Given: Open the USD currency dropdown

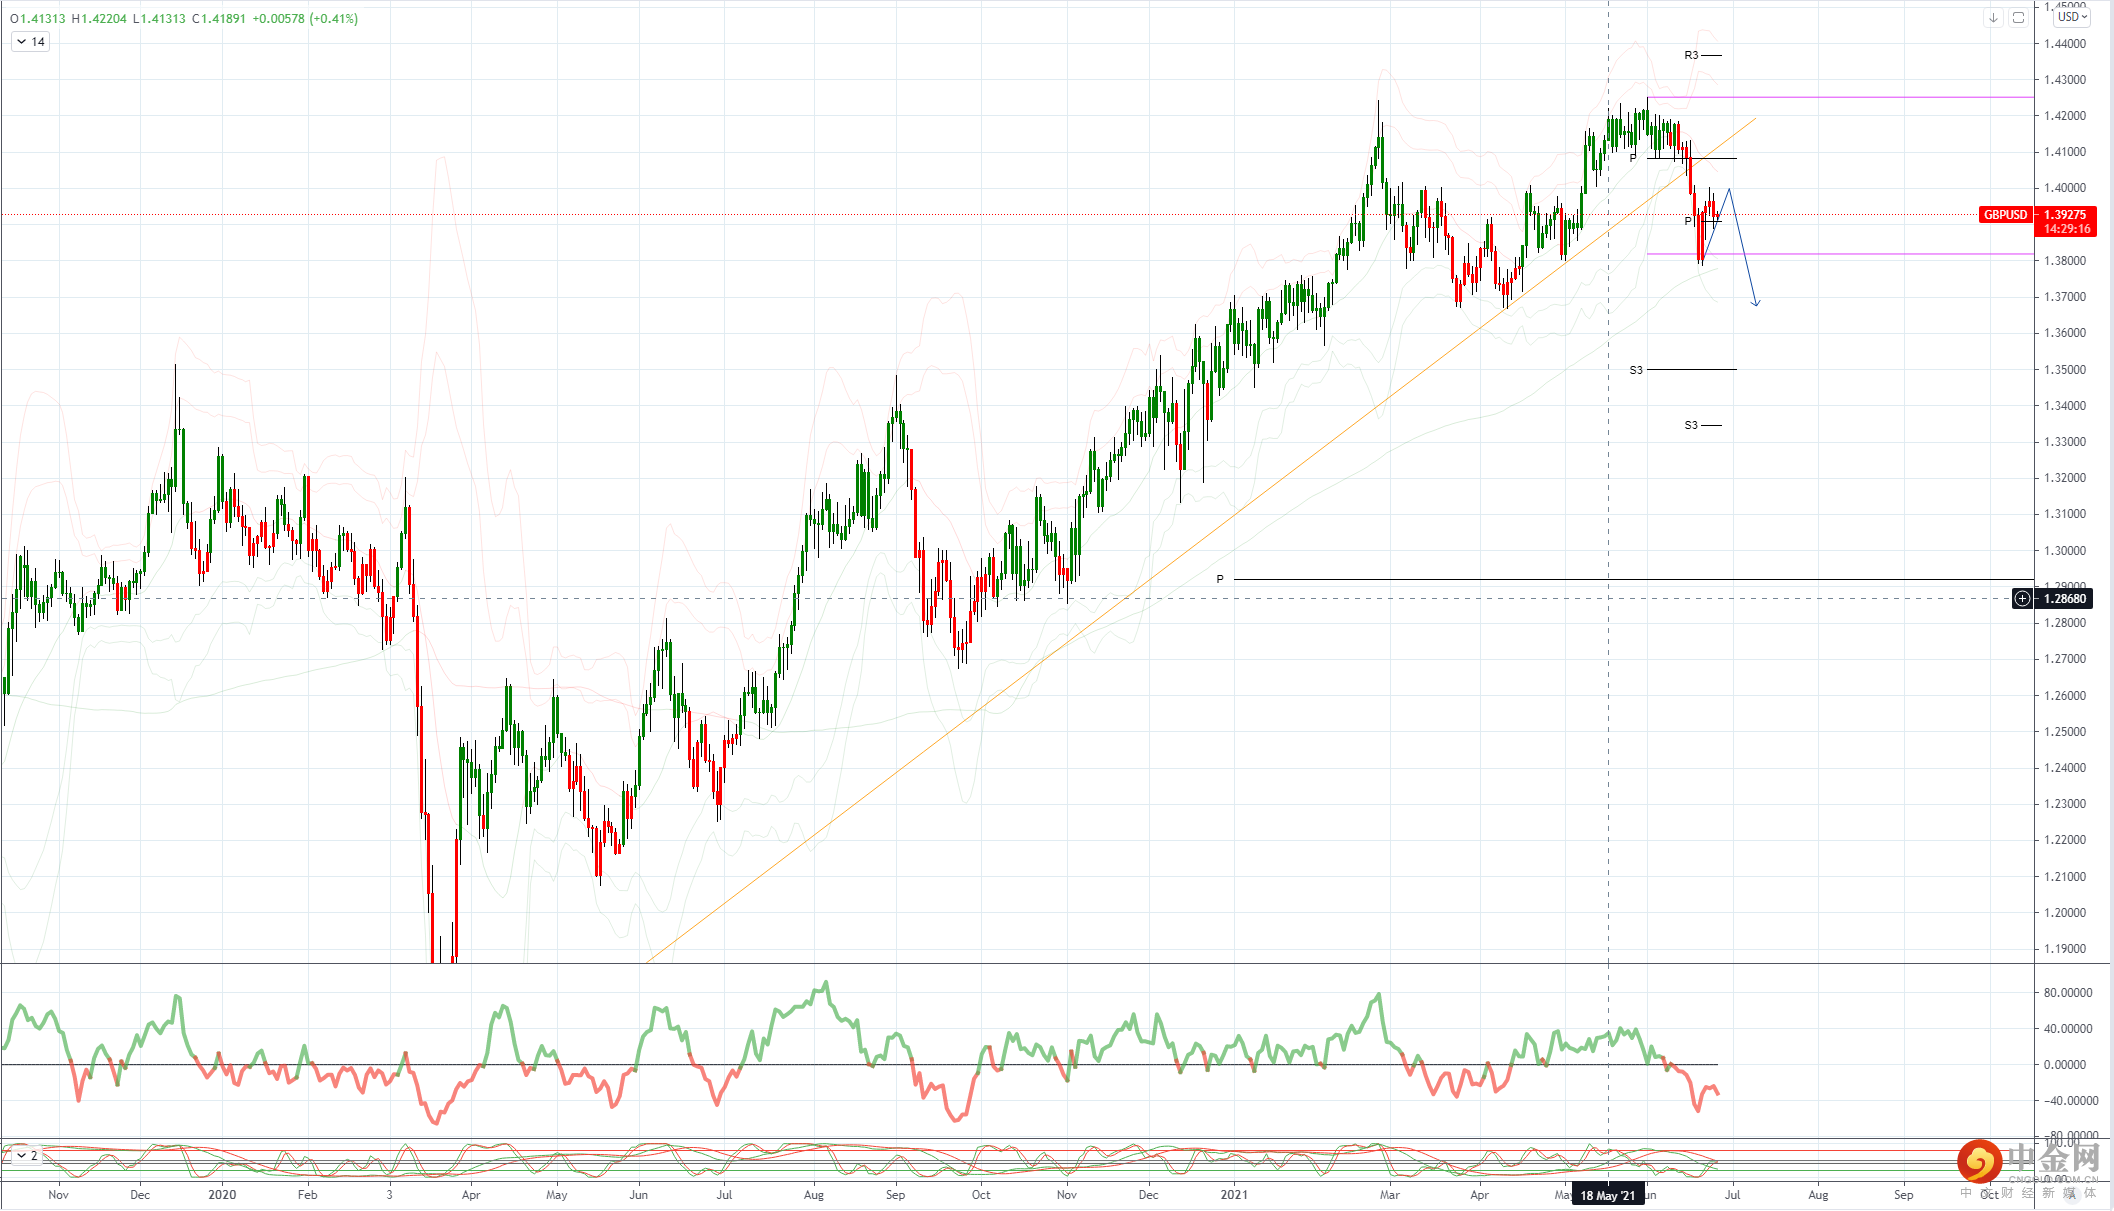Looking at the screenshot, I should coord(2072,17).
